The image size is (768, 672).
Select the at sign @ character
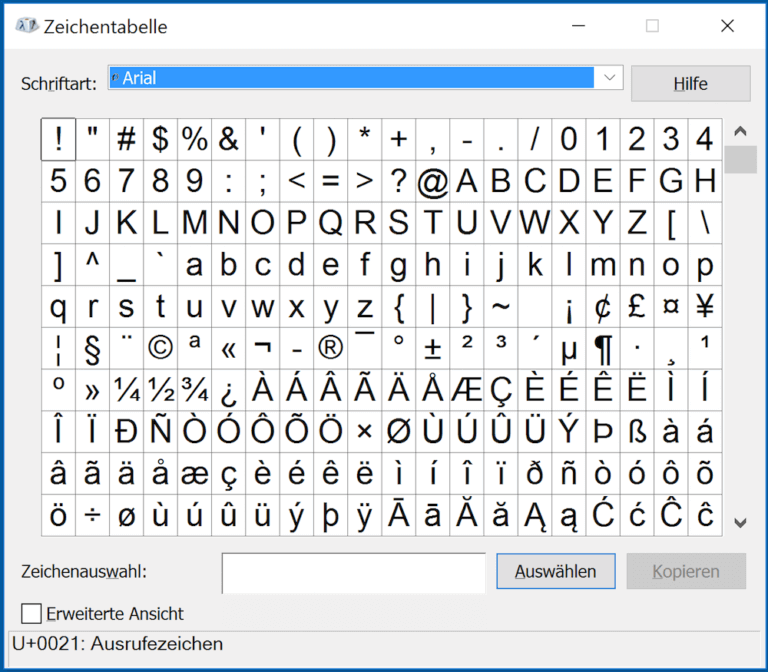click(x=432, y=181)
